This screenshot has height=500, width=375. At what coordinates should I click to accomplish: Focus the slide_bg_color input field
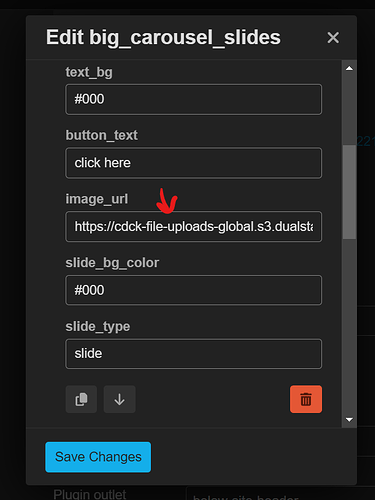coord(194,290)
